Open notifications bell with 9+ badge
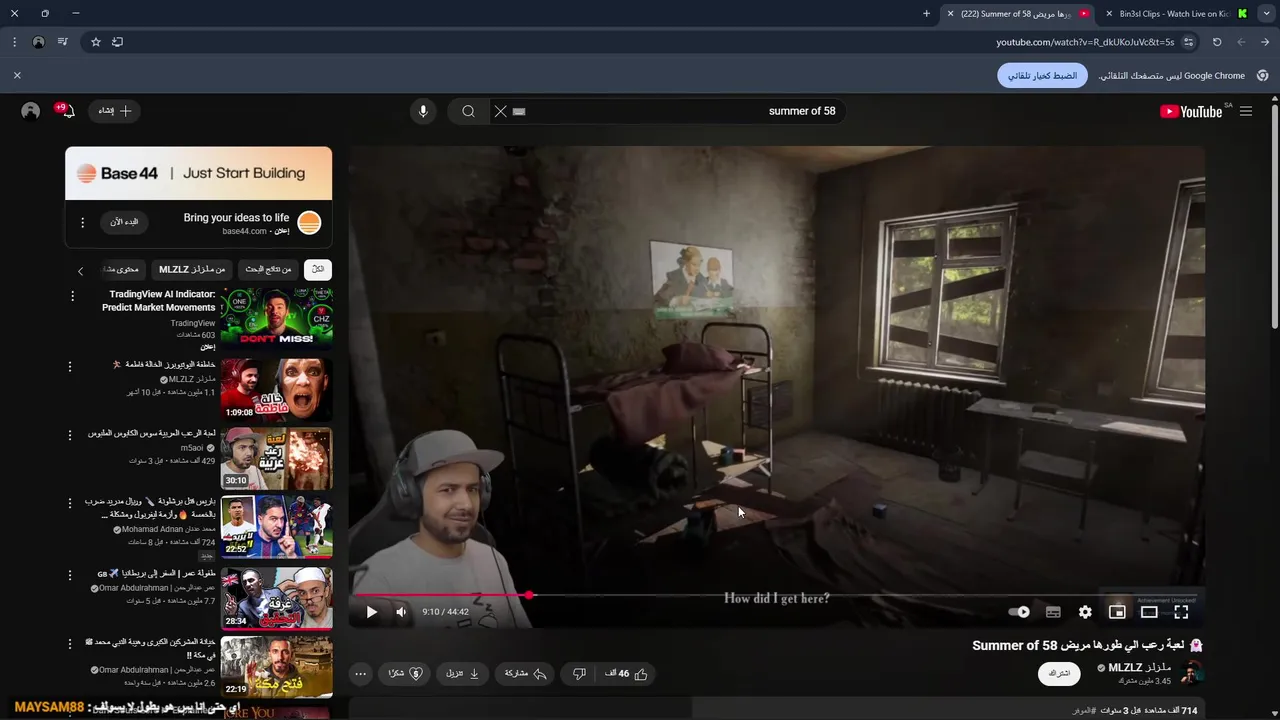The image size is (1280, 720). (67, 111)
